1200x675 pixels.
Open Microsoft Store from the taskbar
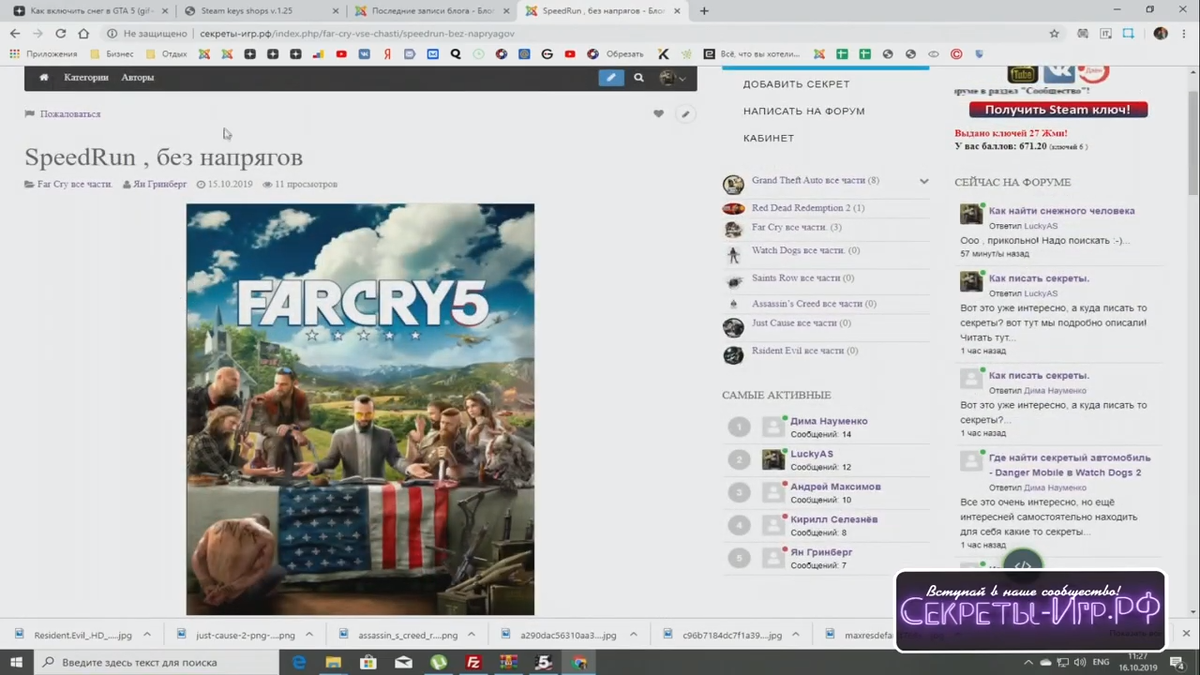click(x=368, y=662)
